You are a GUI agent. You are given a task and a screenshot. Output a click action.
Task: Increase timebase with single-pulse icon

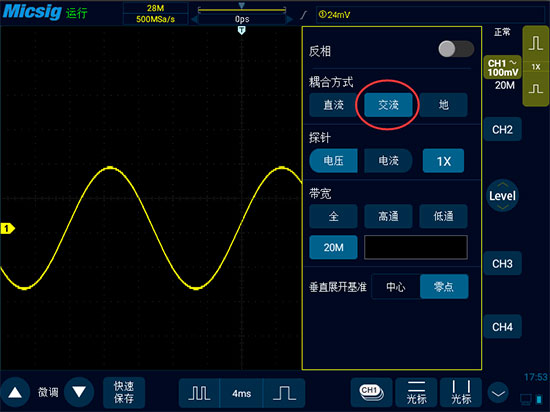tap(284, 393)
